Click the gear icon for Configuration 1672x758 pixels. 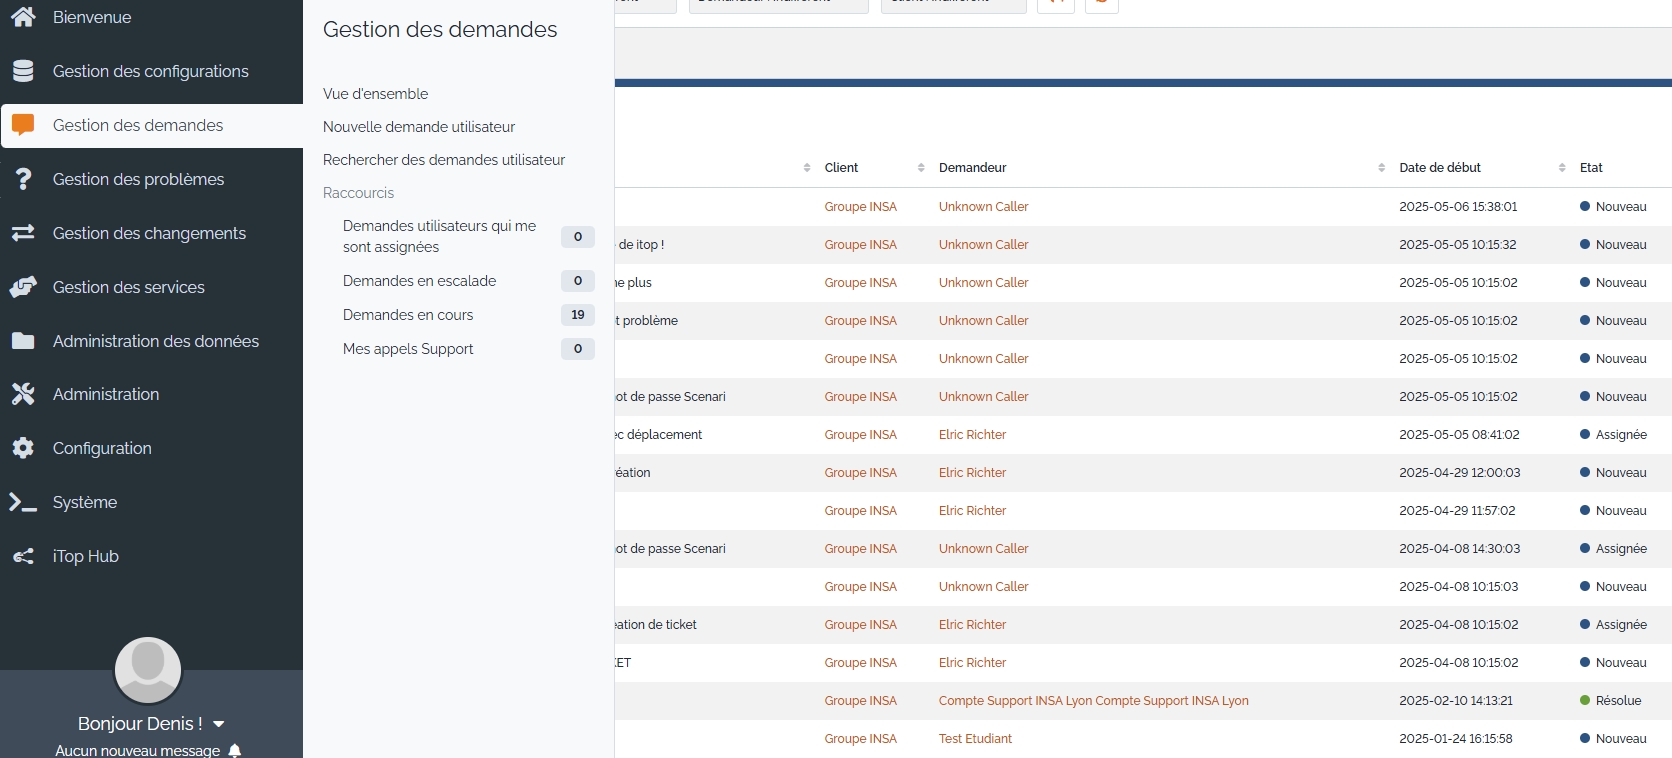[23, 448]
